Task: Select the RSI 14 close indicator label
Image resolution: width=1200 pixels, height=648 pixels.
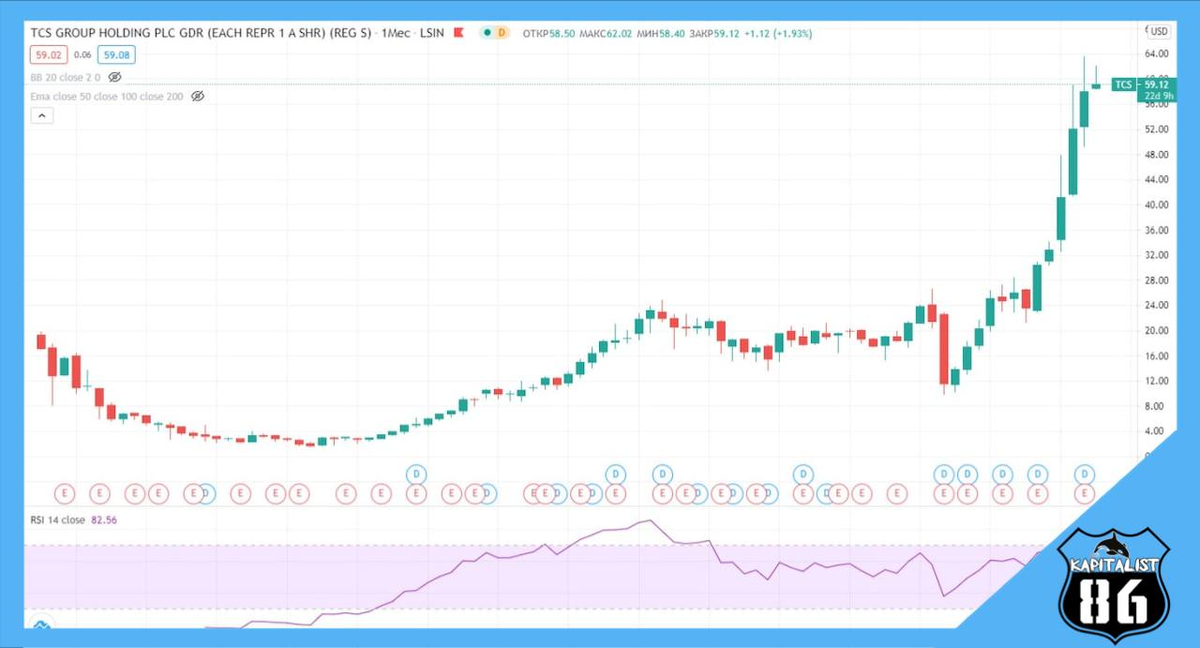Action: click(x=57, y=520)
